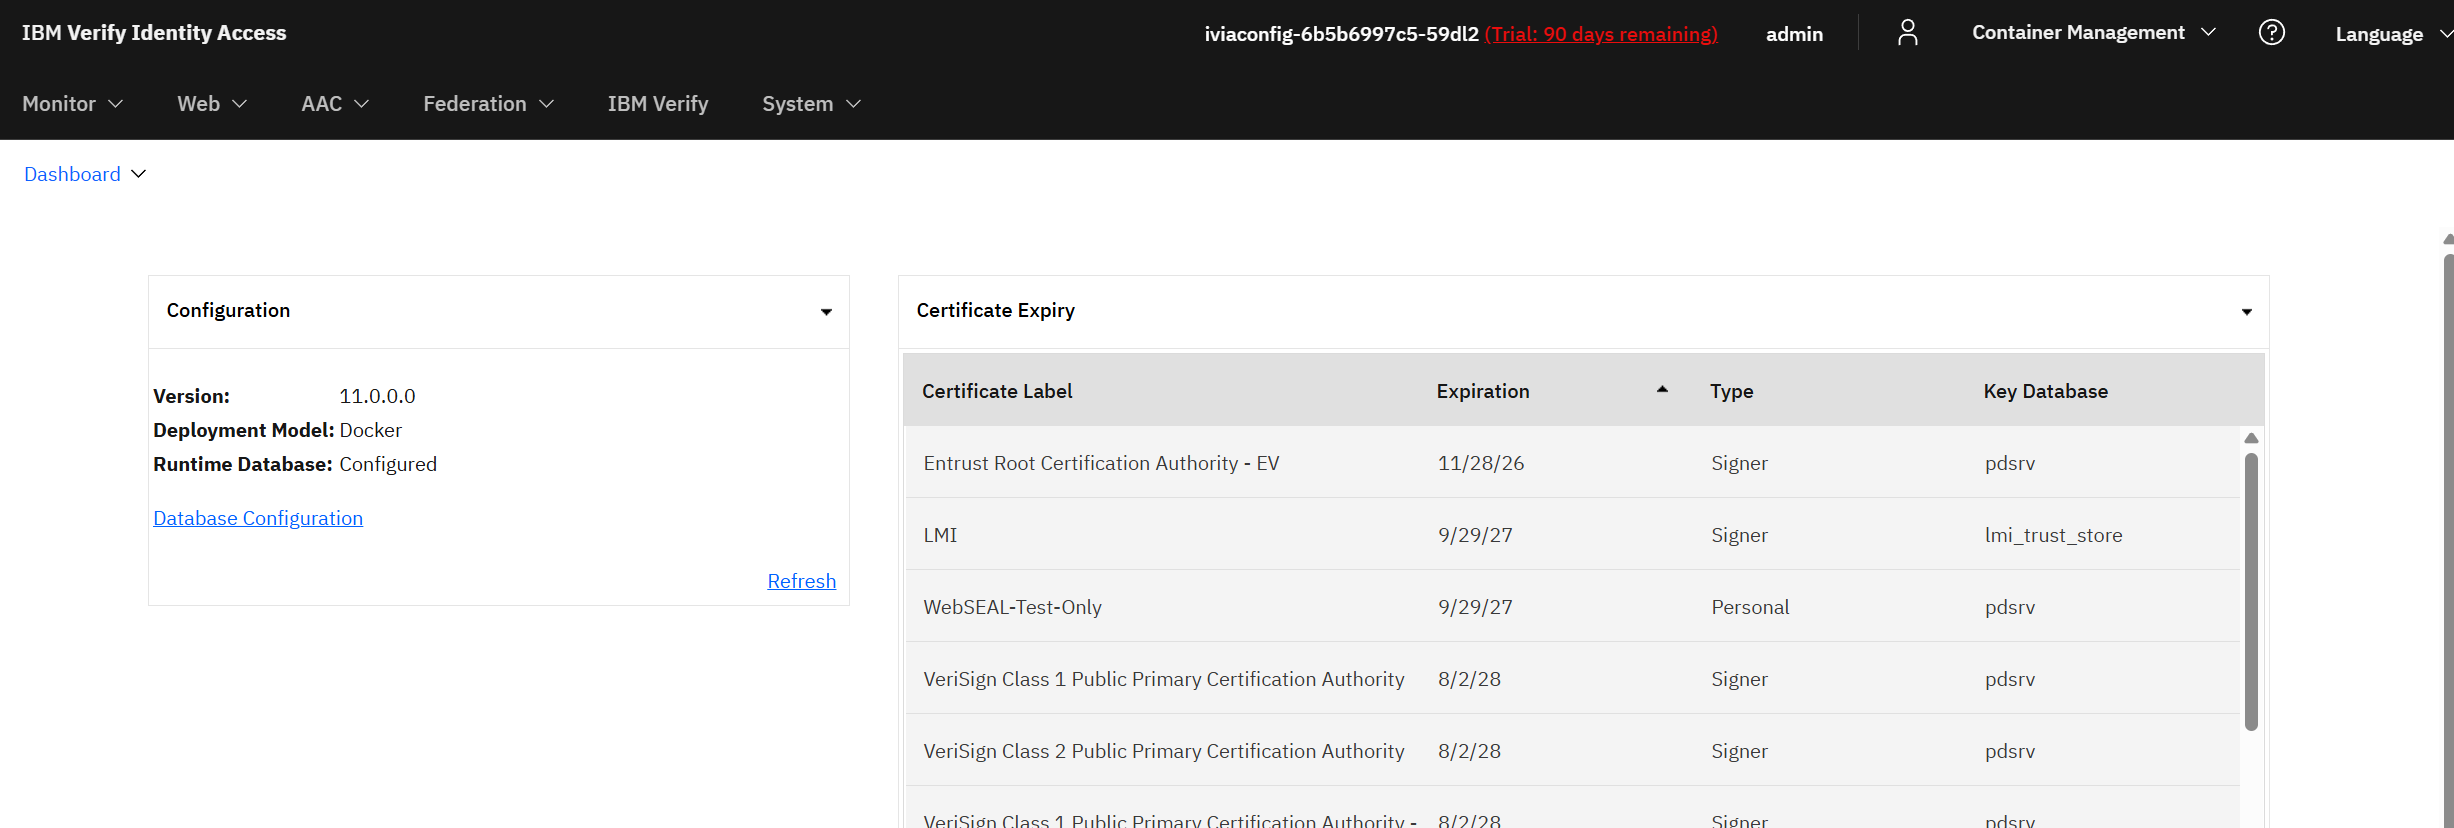The image size is (2454, 828).
Task: Click the Configuration widget title
Action: (228, 310)
